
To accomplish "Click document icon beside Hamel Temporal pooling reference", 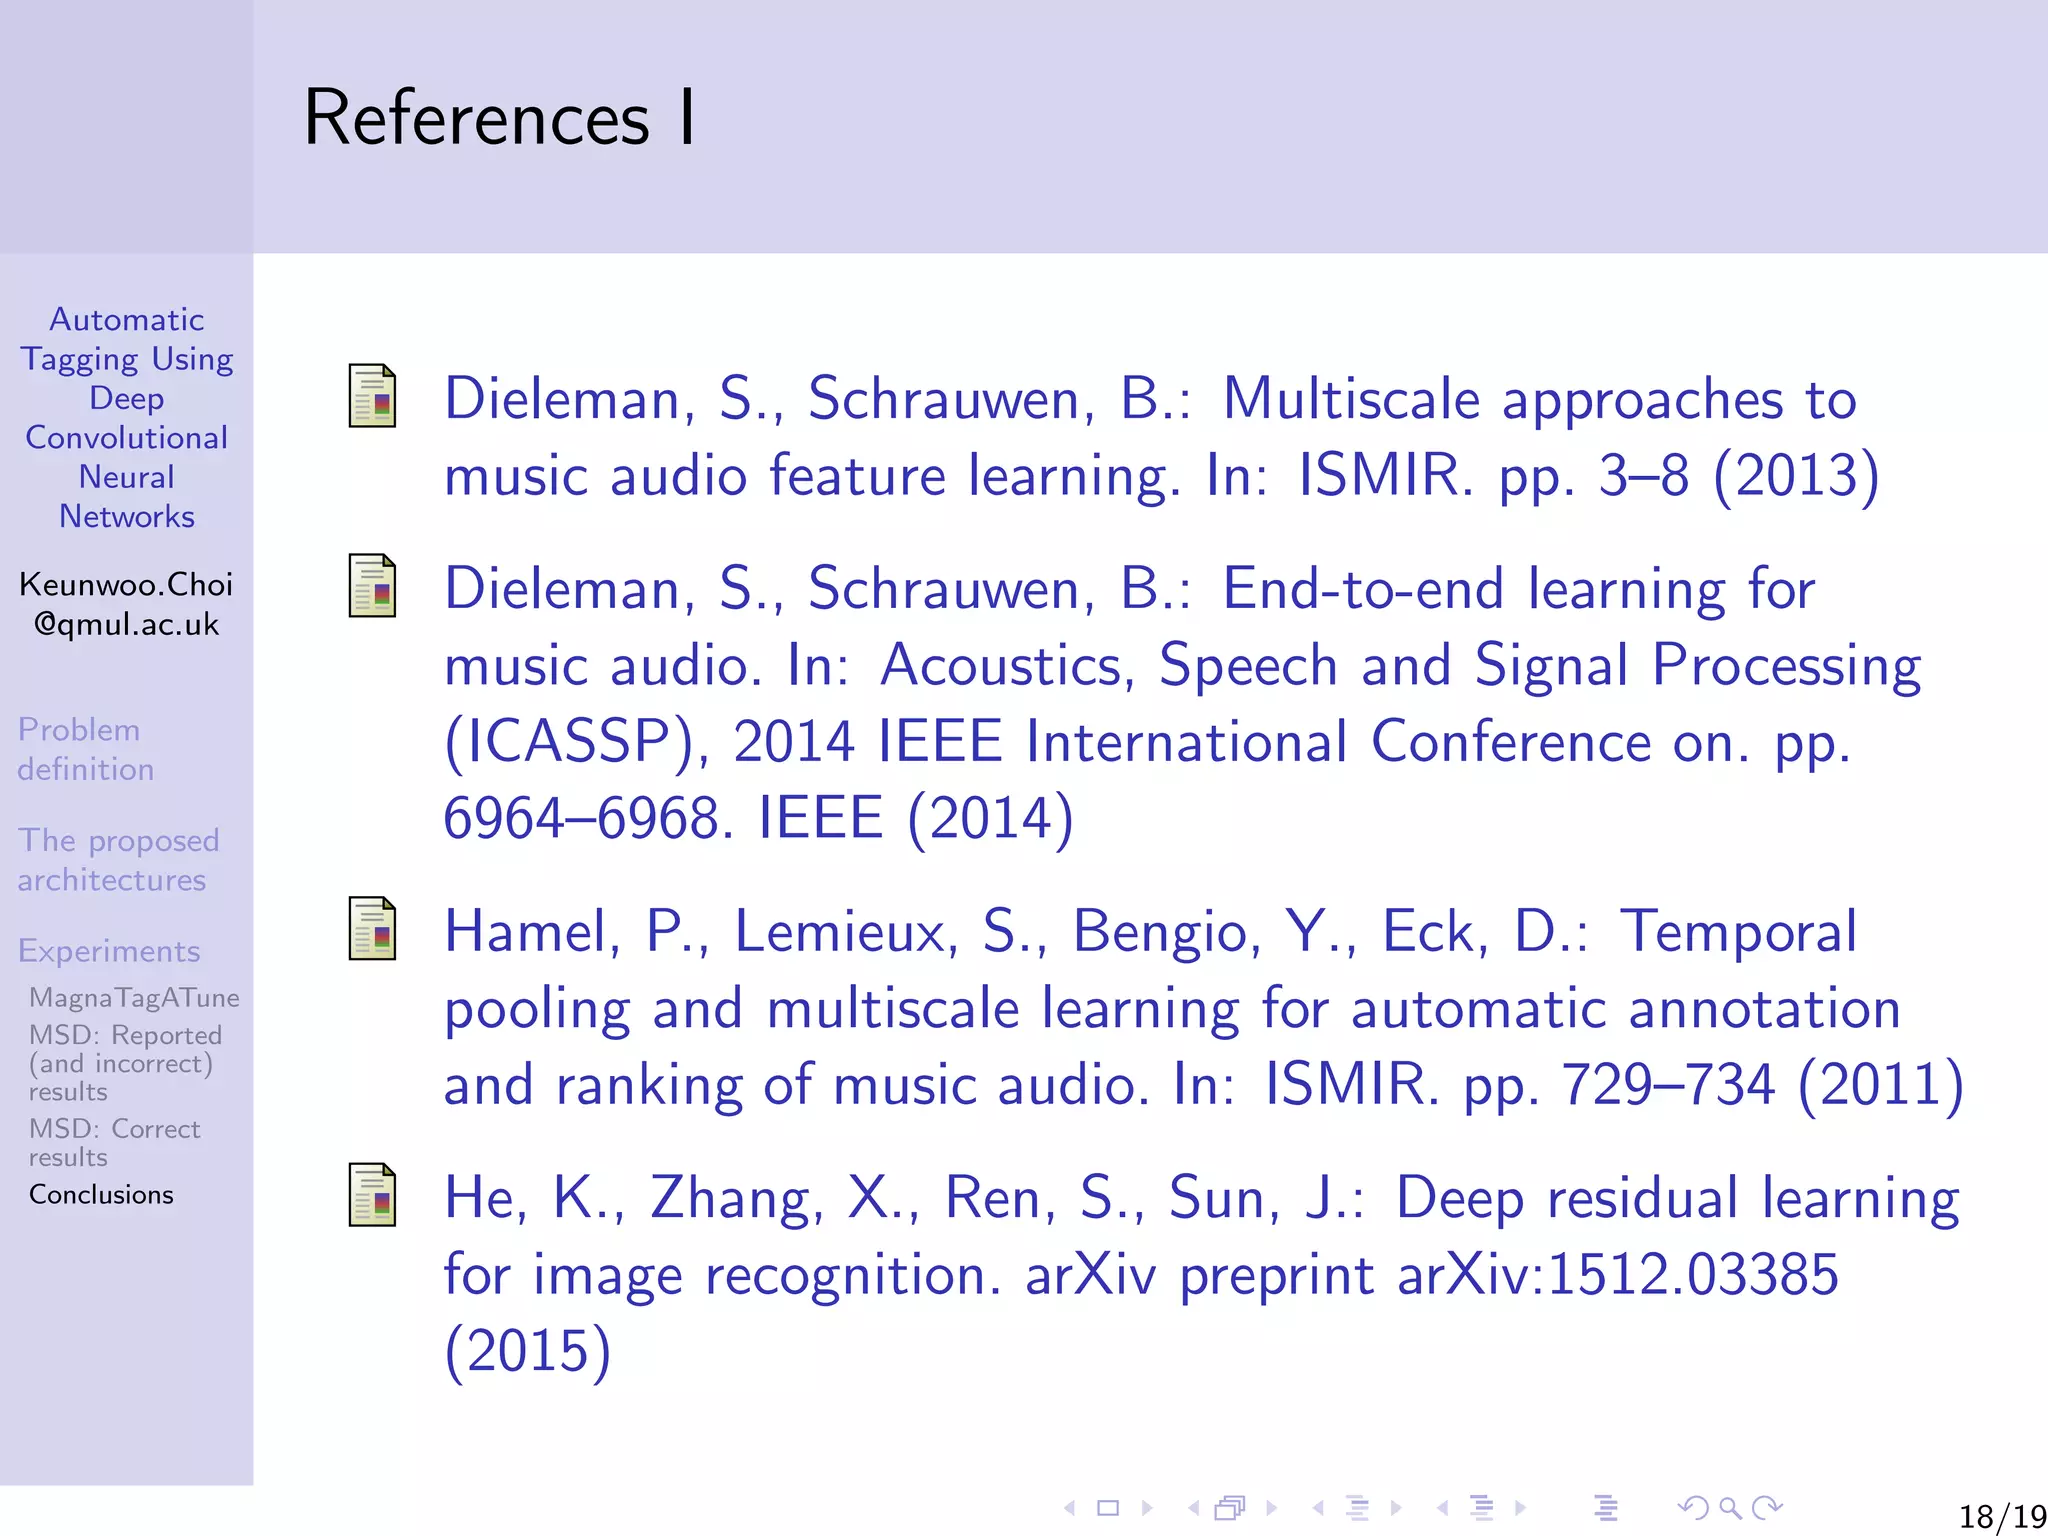I will coord(372,928).
